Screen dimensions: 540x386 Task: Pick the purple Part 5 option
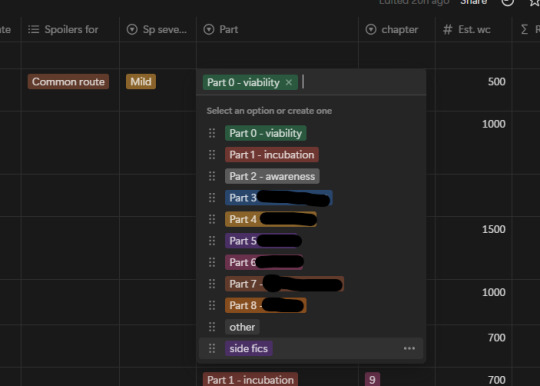pyautogui.click(x=263, y=241)
